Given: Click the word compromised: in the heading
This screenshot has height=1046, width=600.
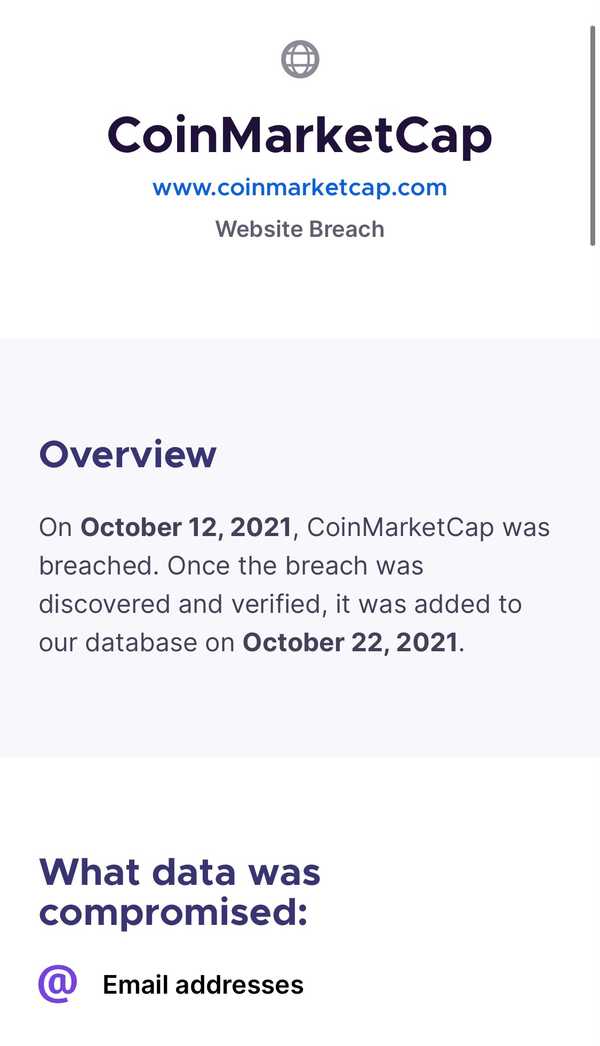Looking at the screenshot, I should [x=173, y=913].
